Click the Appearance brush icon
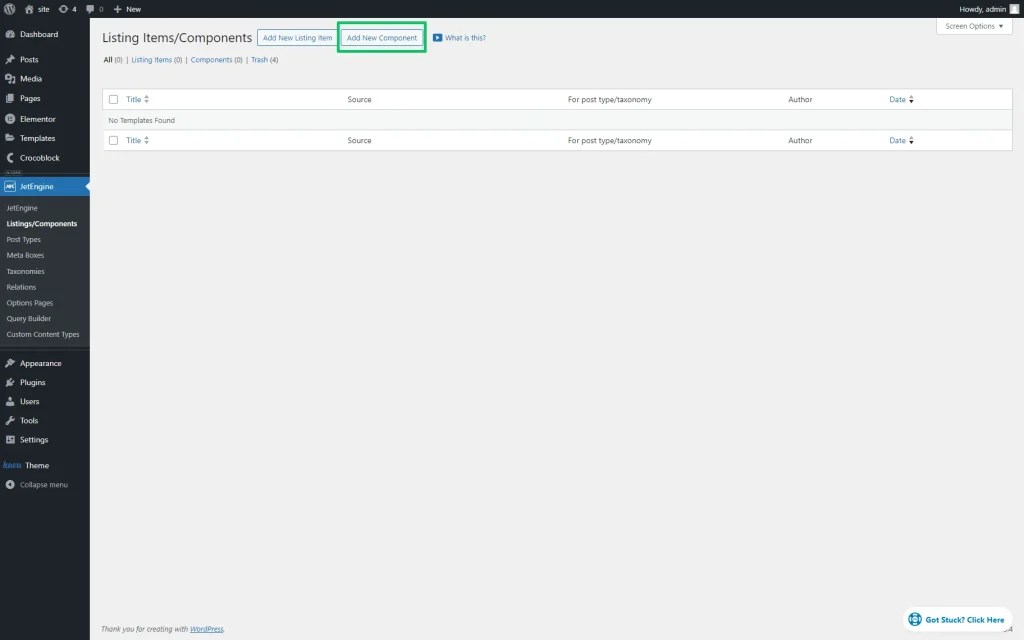The image size is (1024, 640). [x=10, y=363]
